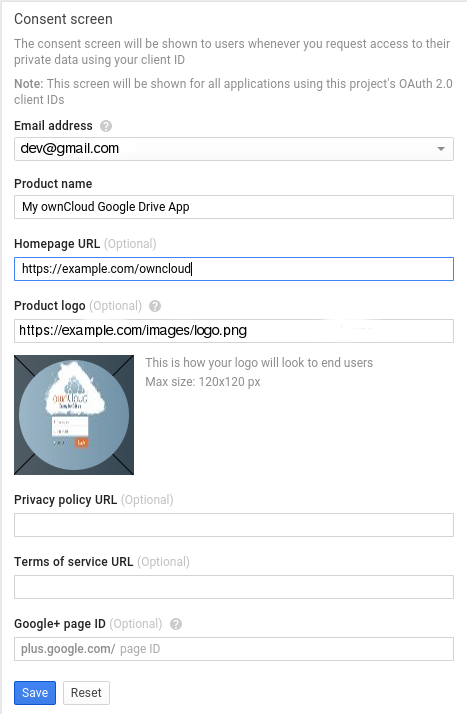Viewport: 467px width, 714px height.
Task: Click the Homepage URL label
Action: tap(57, 244)
